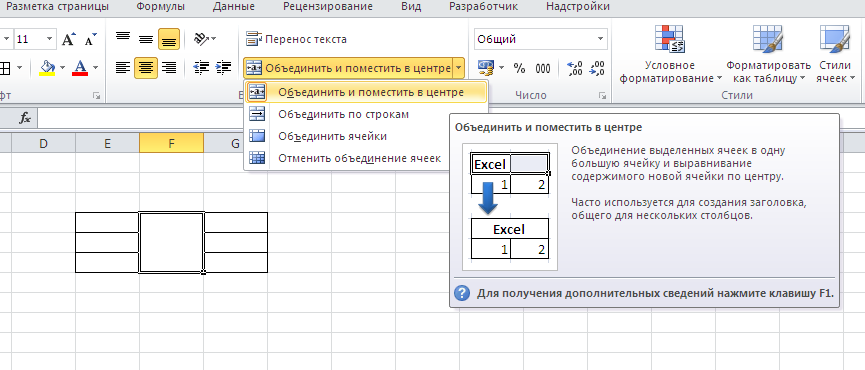Screen dimensions: 865x370
Task: Choose Объединить по строкам
Action: 366,114
